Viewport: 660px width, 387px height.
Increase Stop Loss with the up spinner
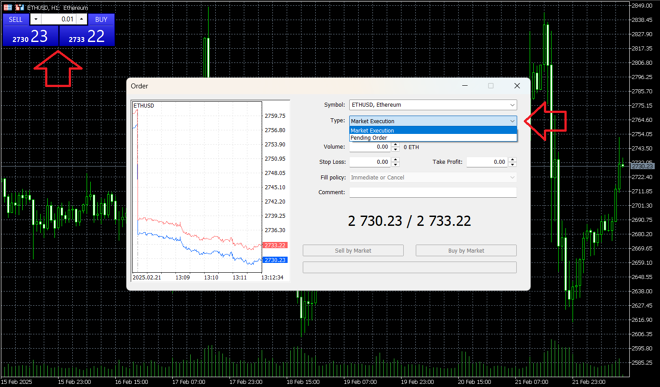point(395,160)
